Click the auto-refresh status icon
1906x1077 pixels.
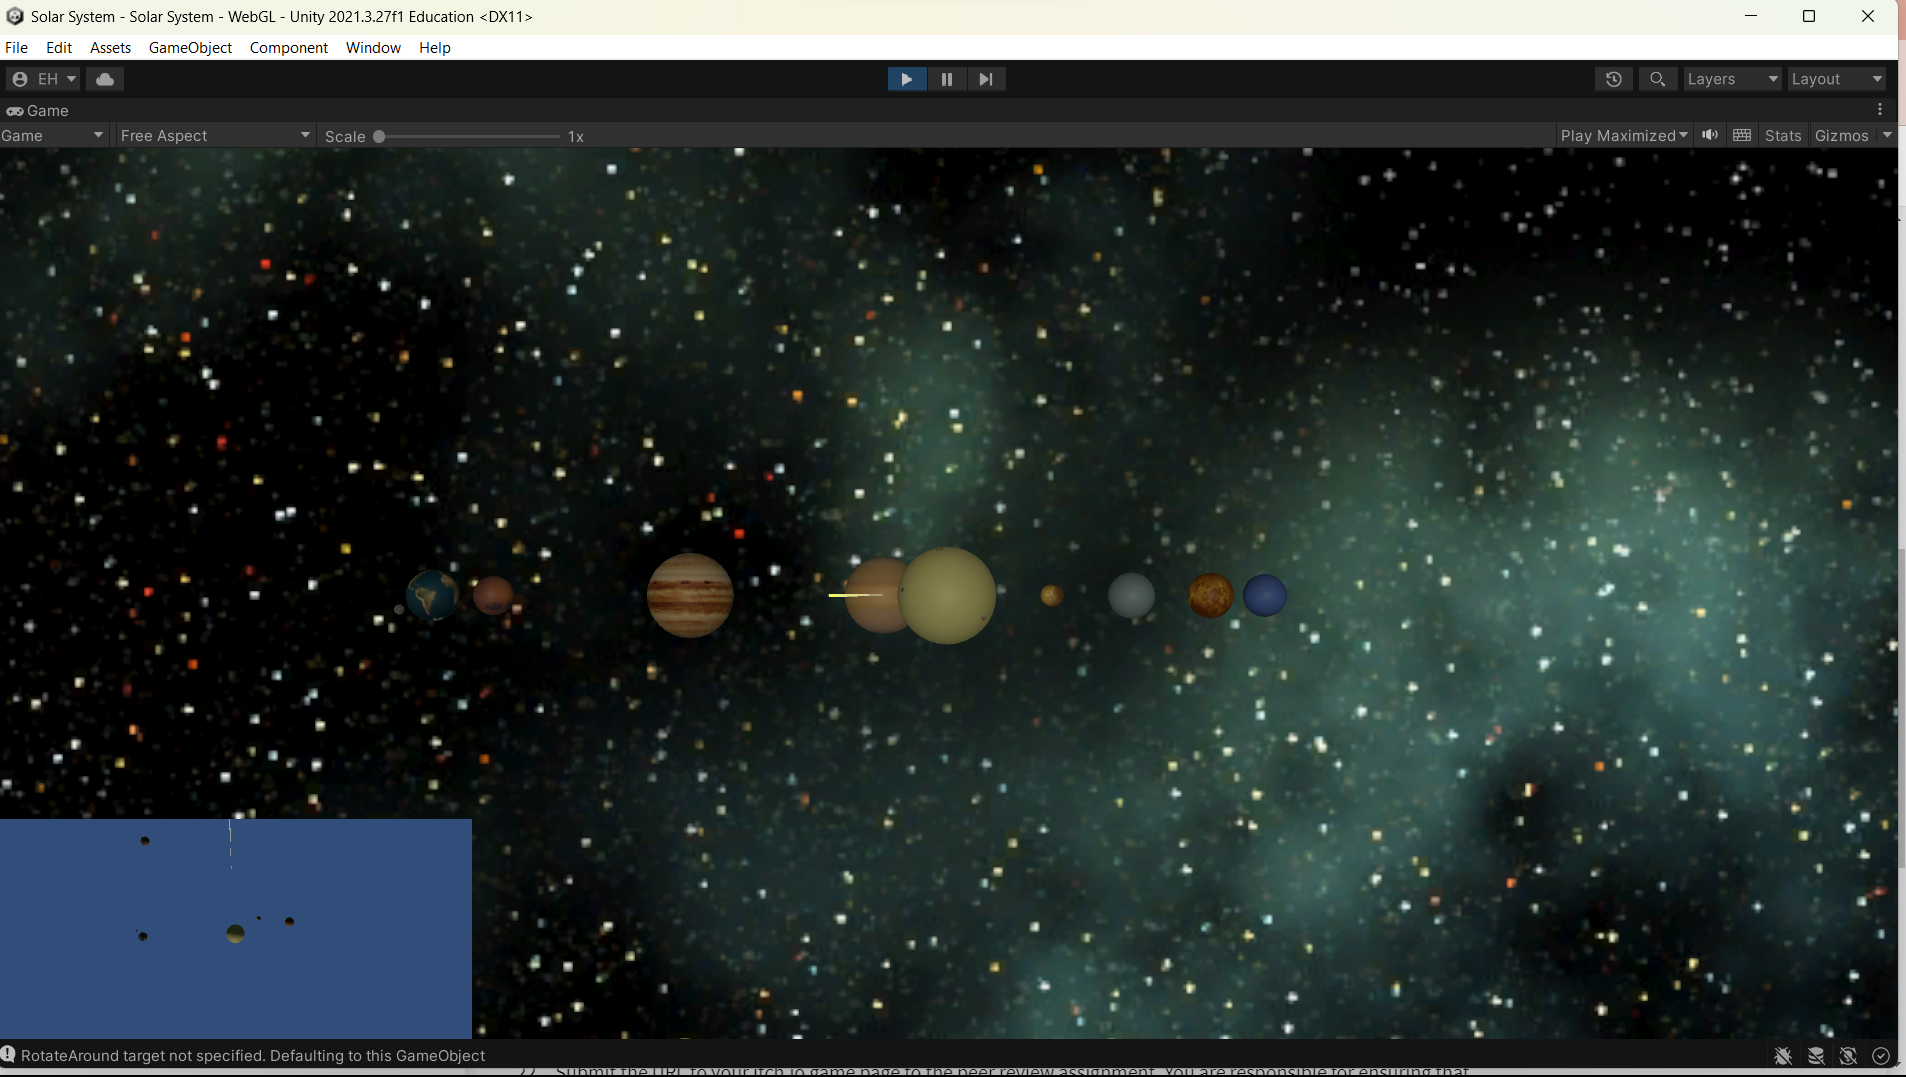pyautogui.click(x=1849, y=1056)
